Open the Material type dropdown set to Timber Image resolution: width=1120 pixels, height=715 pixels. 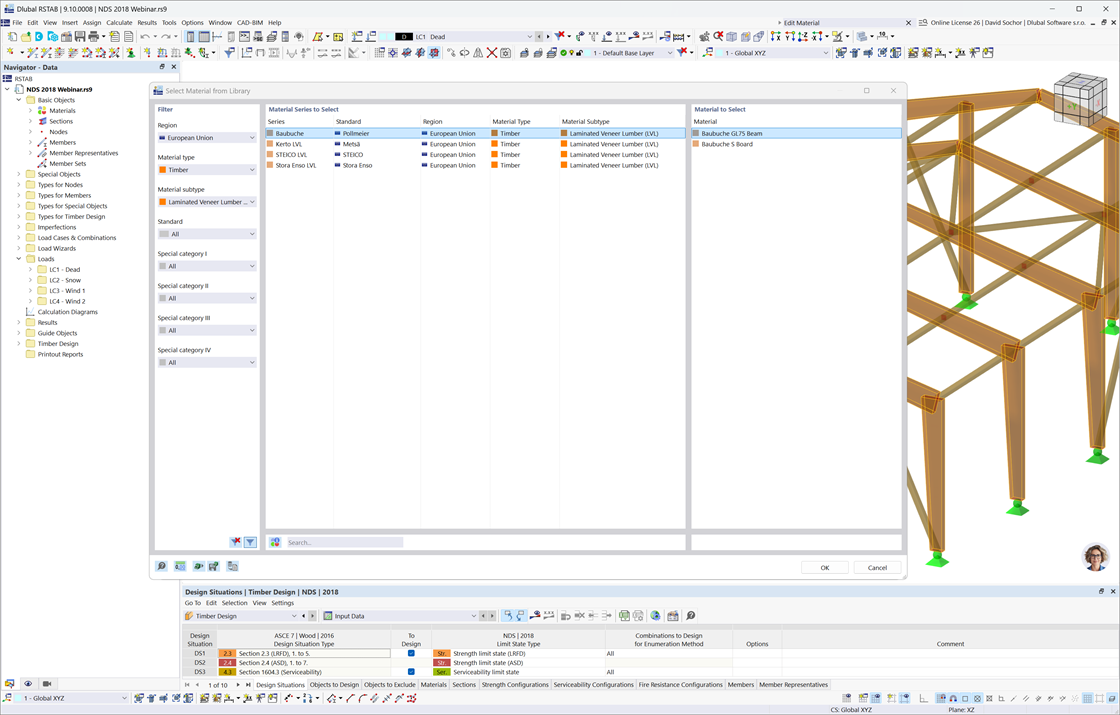coord(206,170)
